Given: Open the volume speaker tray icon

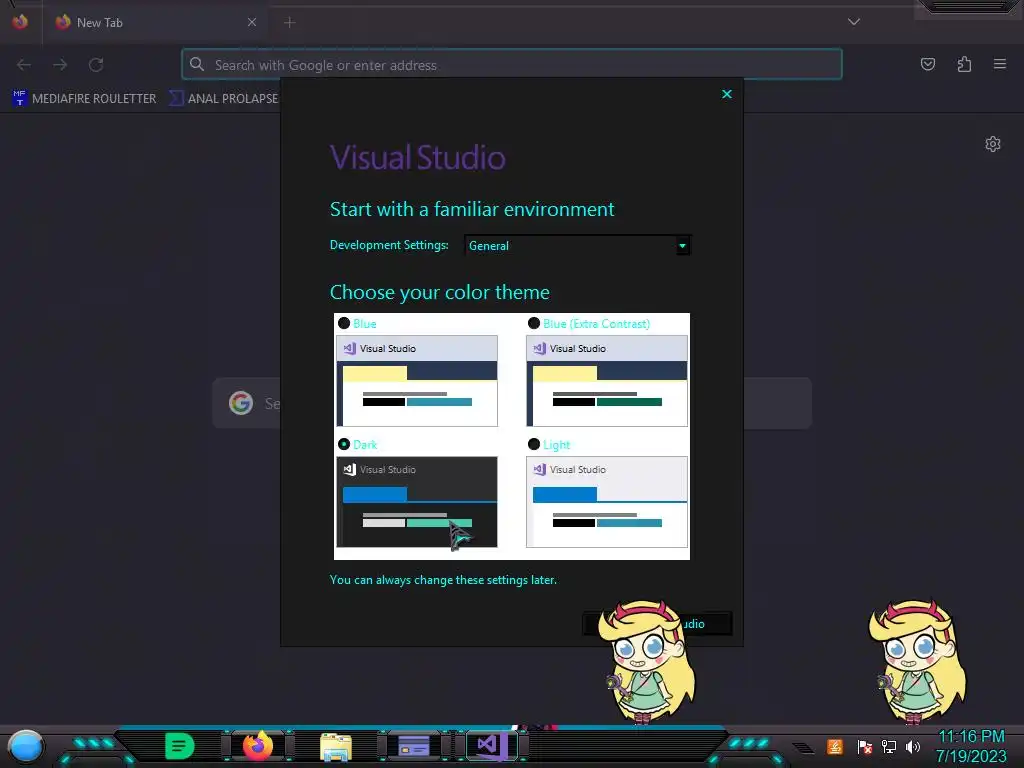Looking at the screenshot, I should click(x=913, y=746).
